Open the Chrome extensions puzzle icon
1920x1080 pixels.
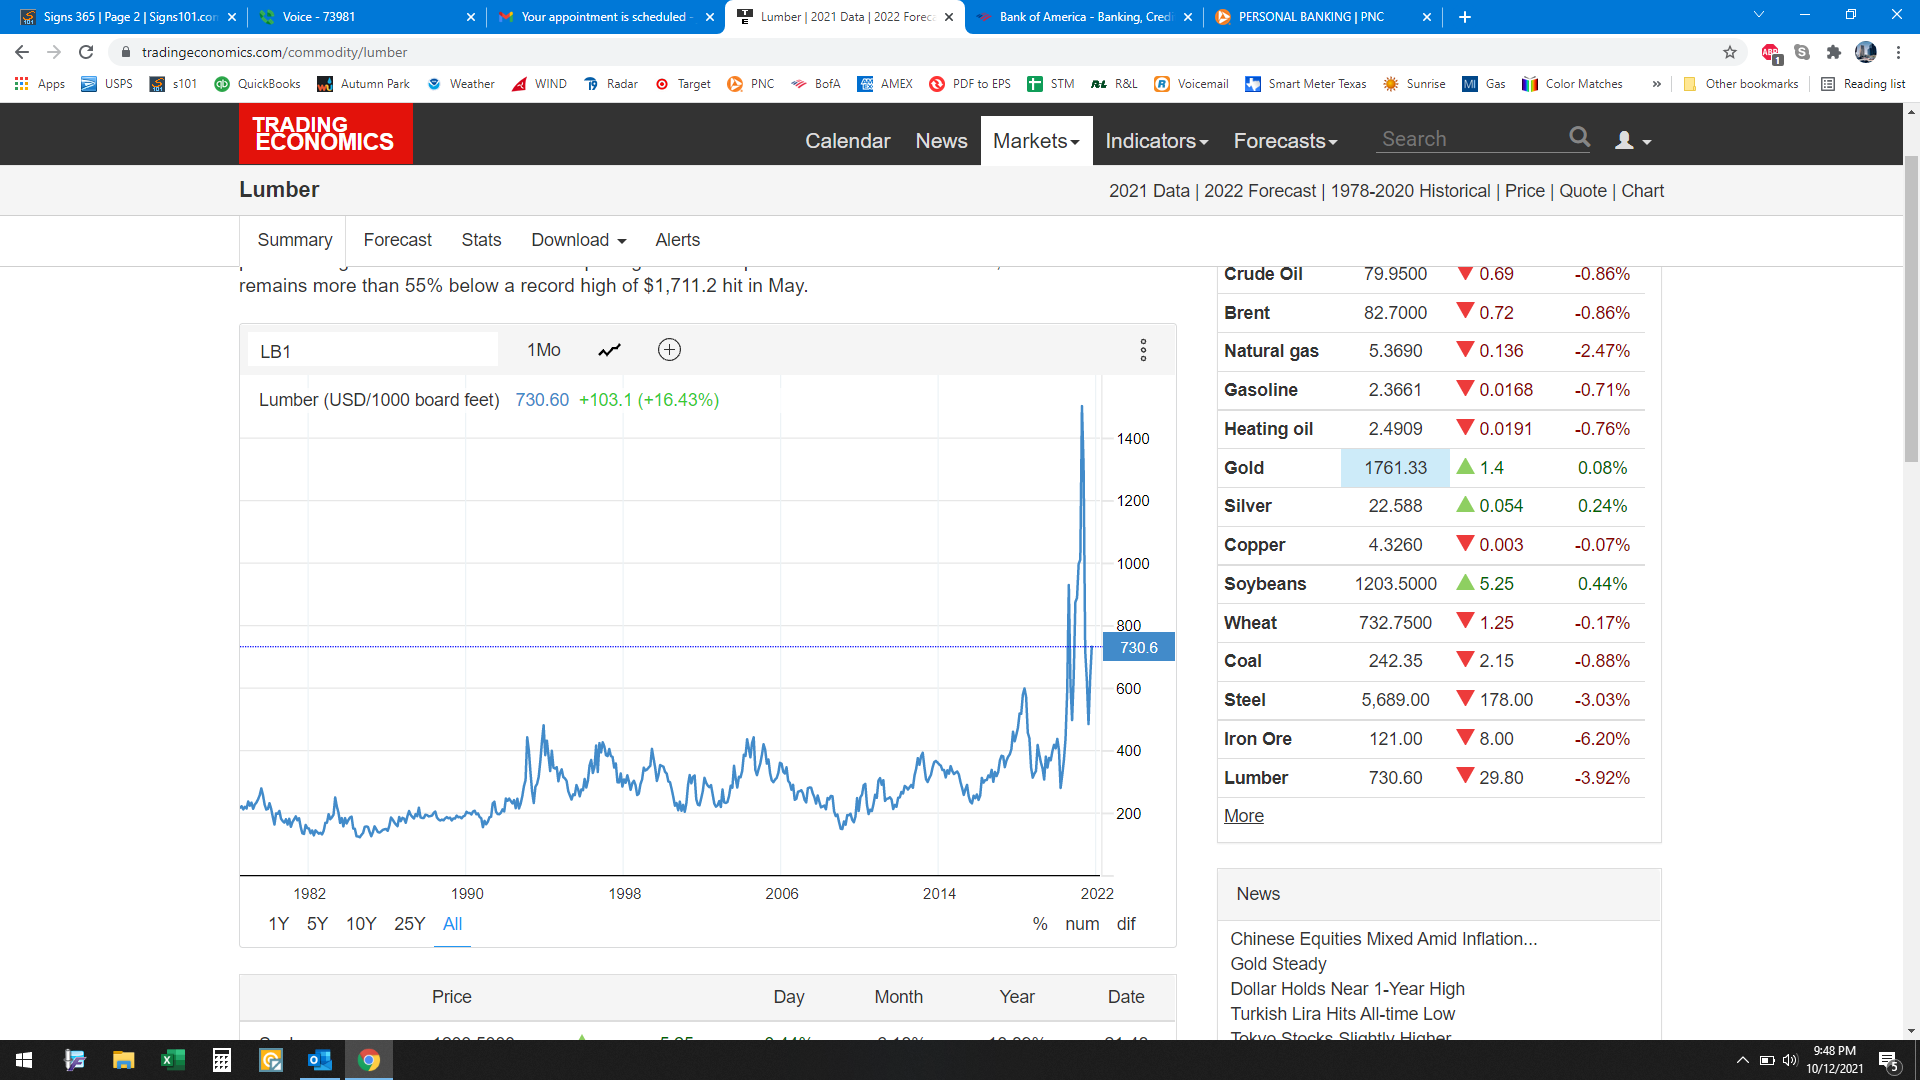click(1833, 52)
